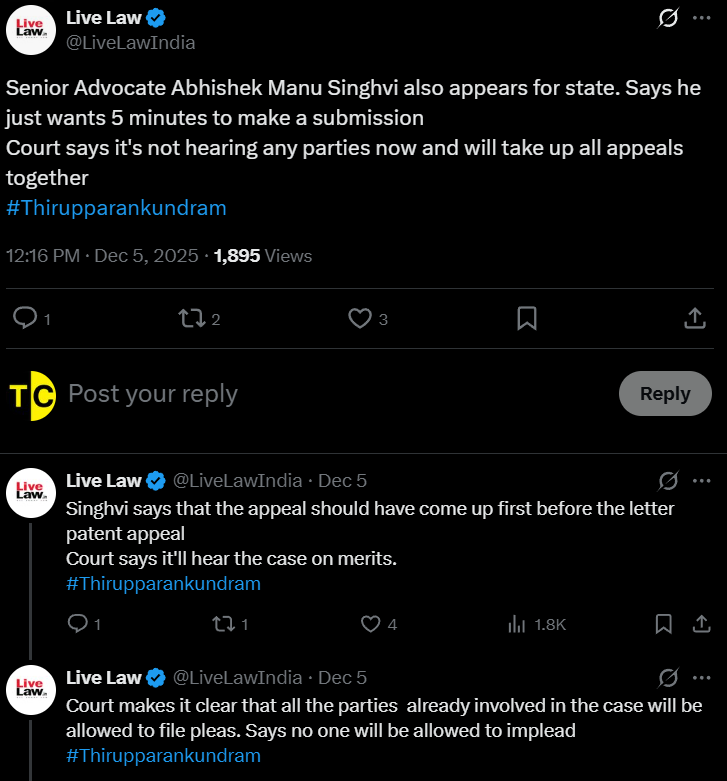Screen dimensions: 727x781
Task: Share the letter patent appeal reply
Action: coord(701,624)
